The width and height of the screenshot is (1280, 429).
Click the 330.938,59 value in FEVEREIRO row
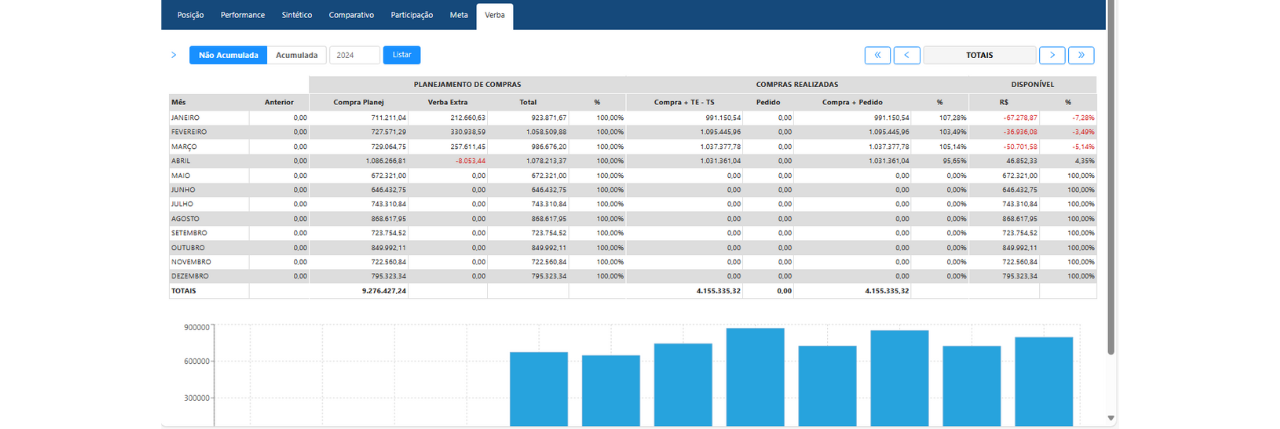tap(467, 132)
